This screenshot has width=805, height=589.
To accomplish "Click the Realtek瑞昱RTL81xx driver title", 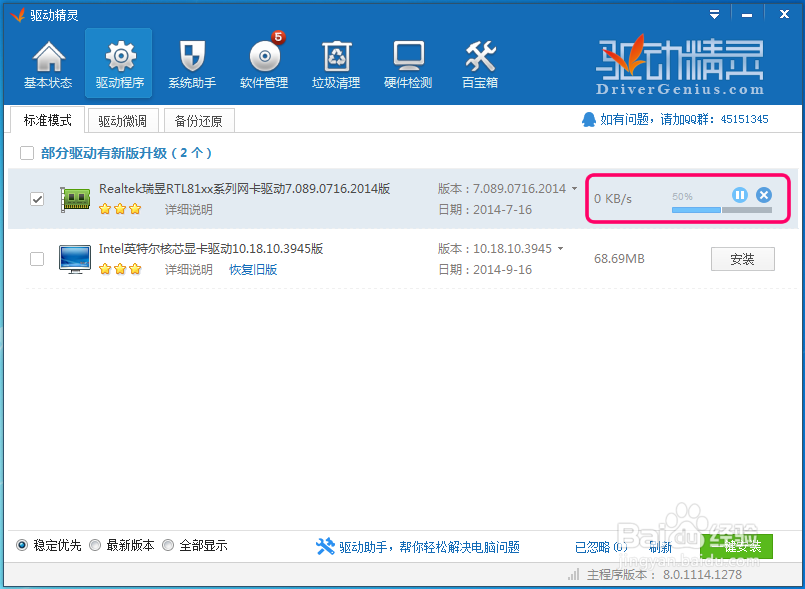I will pyautogui.click(x=244, y=188).
